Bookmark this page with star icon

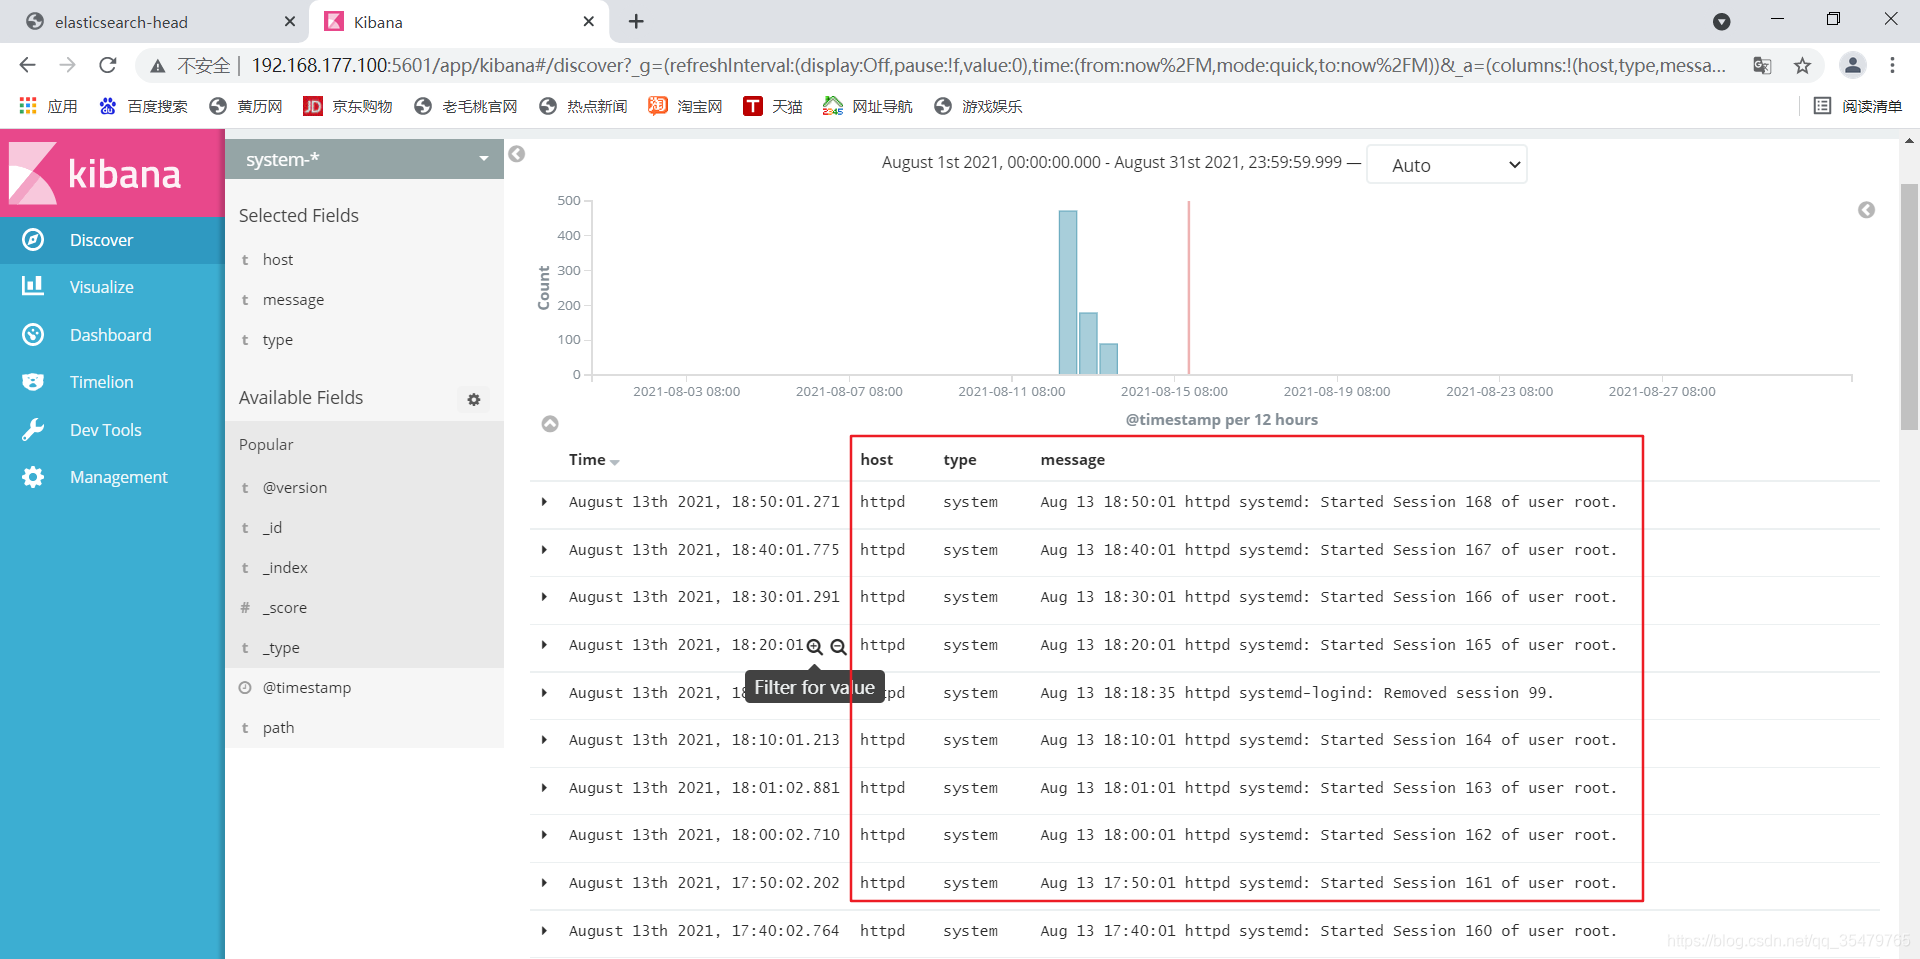(1802, 65)
